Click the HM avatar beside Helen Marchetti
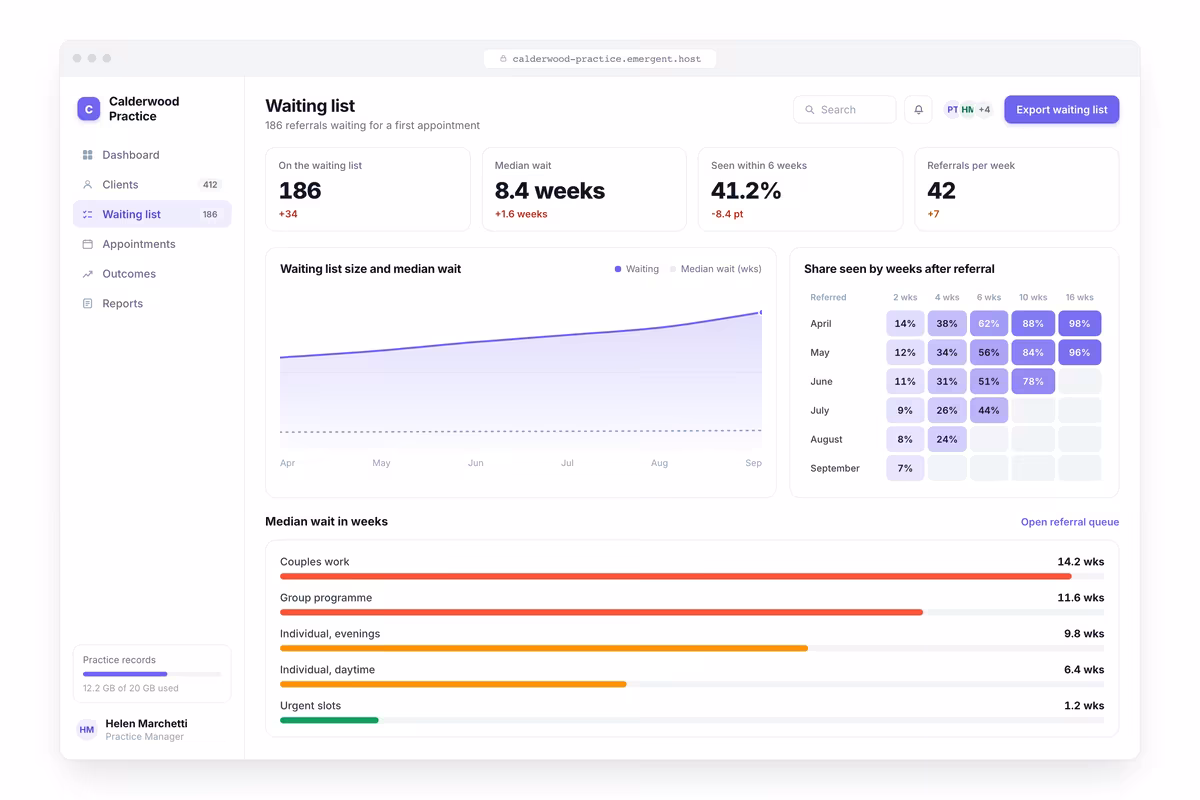 87,730
